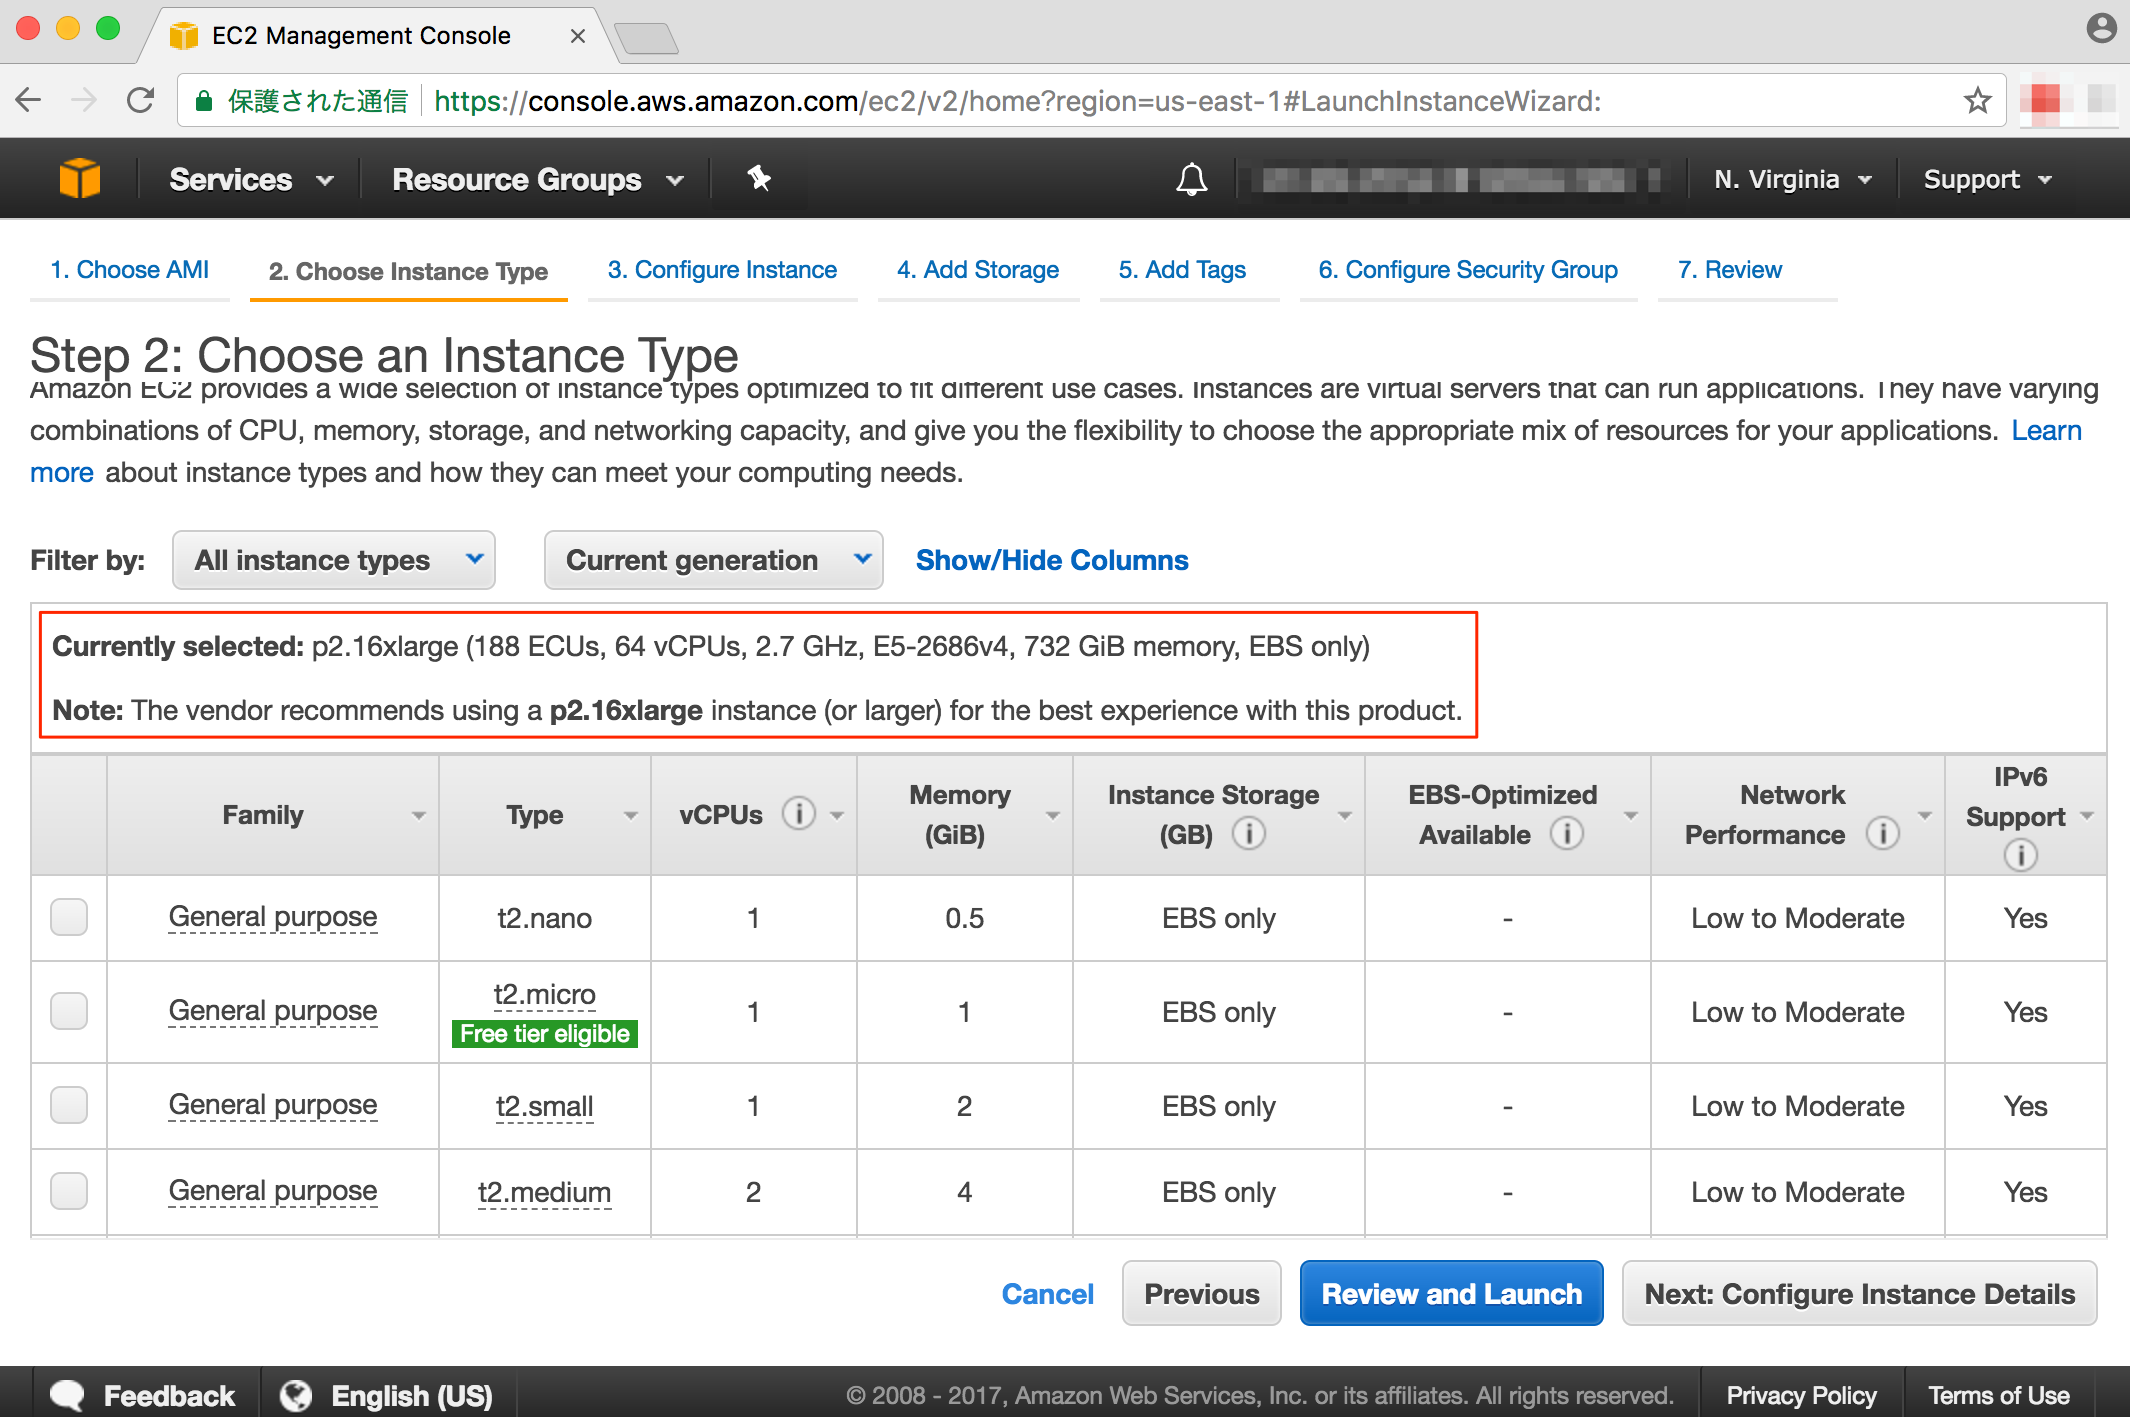Click the Instance Storage info icon
This screenshot has width=2130, height=1417.
click(1248, 833)
